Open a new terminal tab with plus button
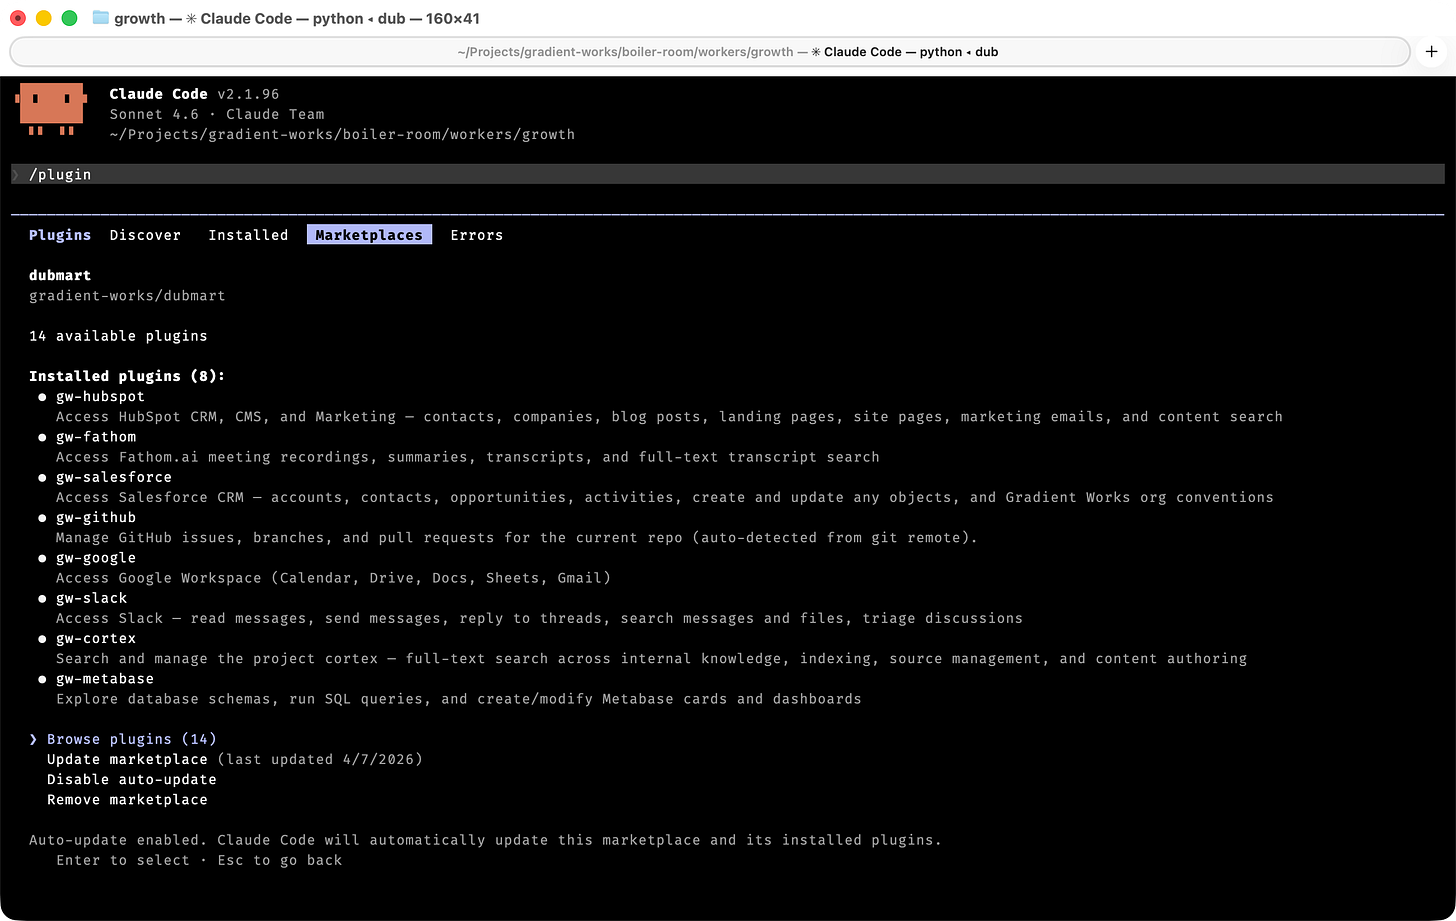The image size is (1456, 921). pos(1432,52)
